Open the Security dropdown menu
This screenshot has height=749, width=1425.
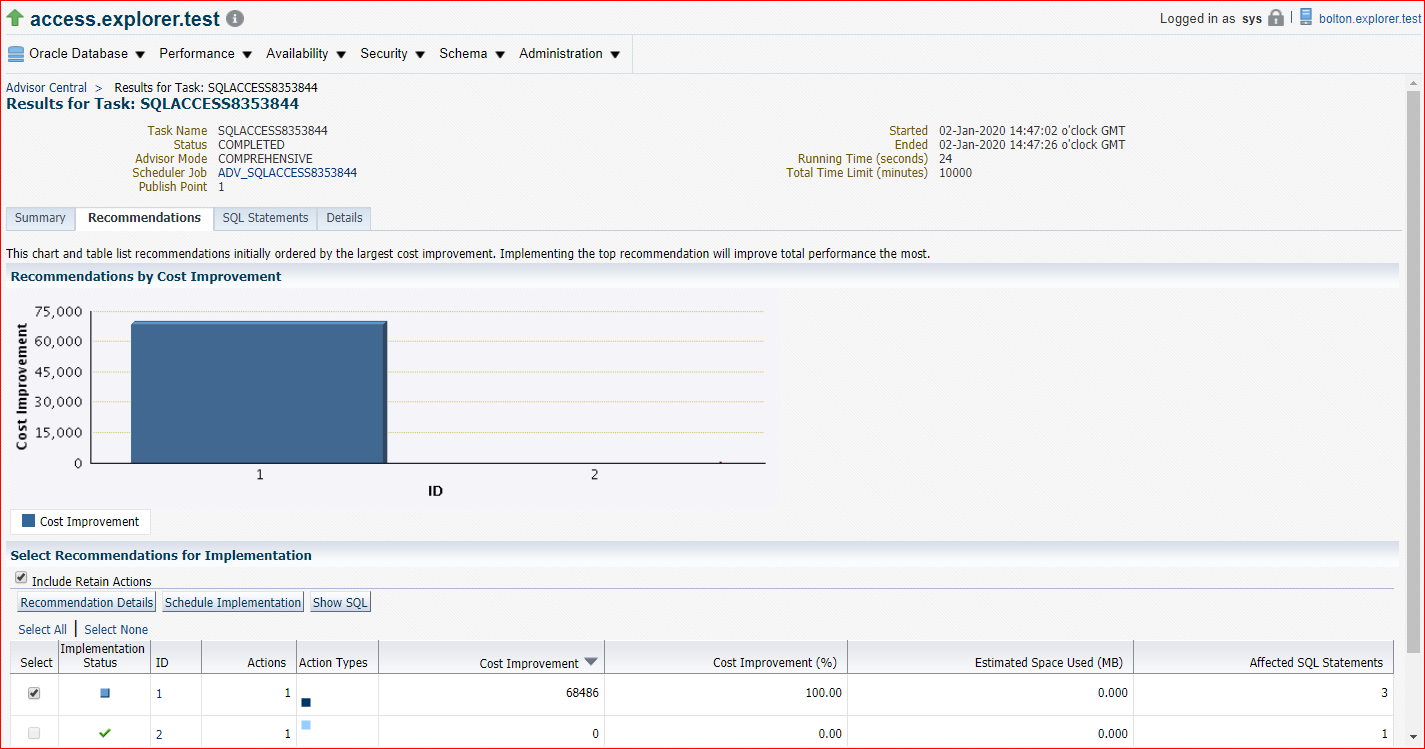coord(392,54)
